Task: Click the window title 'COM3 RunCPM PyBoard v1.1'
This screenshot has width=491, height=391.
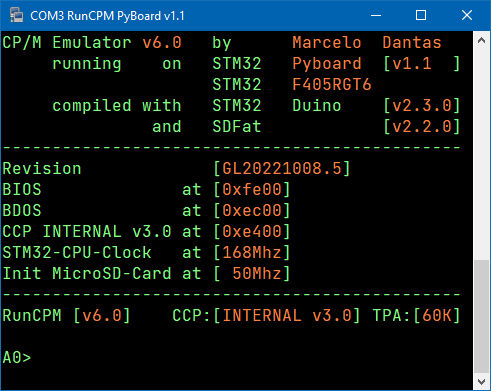Action: pos(107,16)
